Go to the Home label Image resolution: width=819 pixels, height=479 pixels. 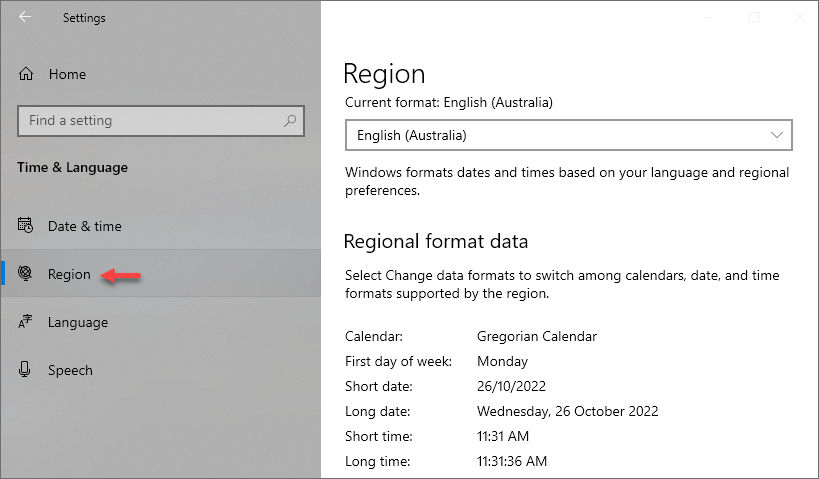pyautogui.click(x=67, y=74)
